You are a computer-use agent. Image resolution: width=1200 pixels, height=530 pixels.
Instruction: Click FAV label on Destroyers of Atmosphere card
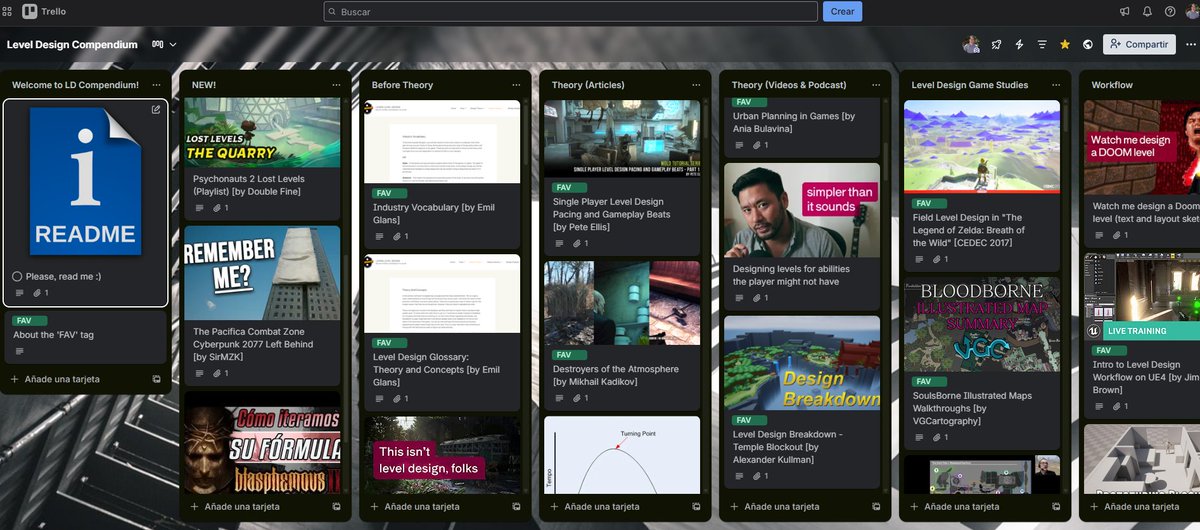click(570, 354)
